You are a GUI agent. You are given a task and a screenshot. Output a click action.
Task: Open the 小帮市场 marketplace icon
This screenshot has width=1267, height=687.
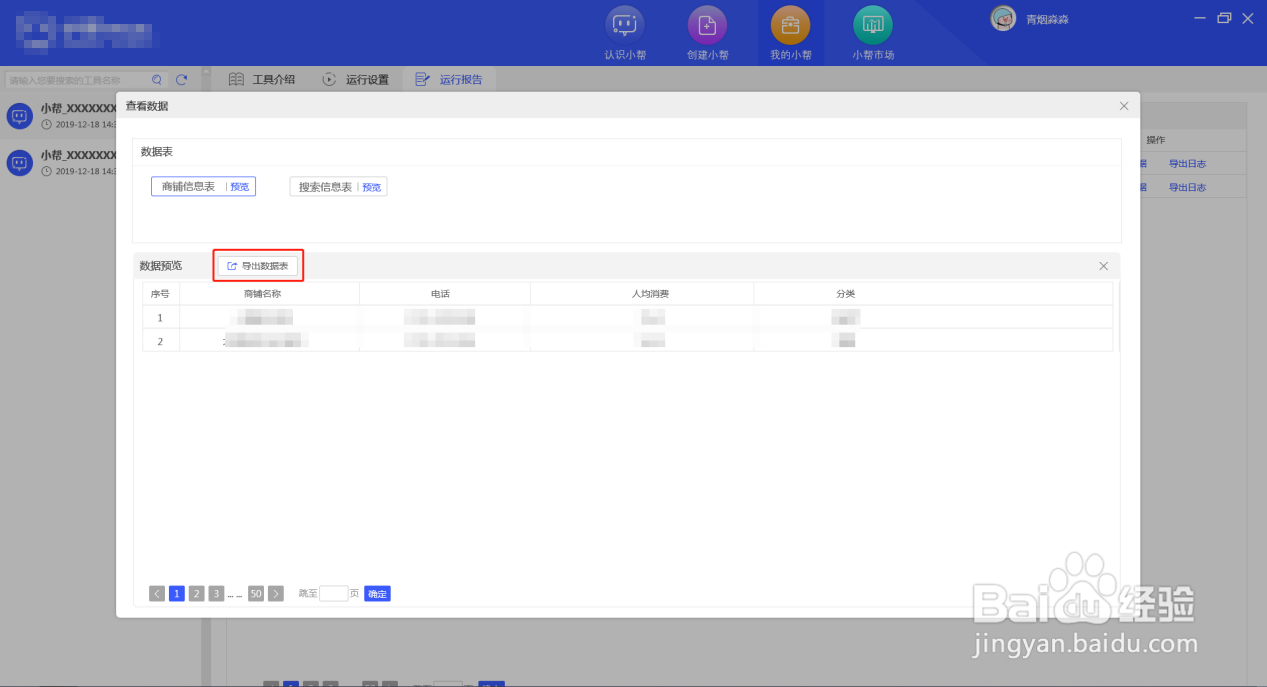(x=873, y=25)
